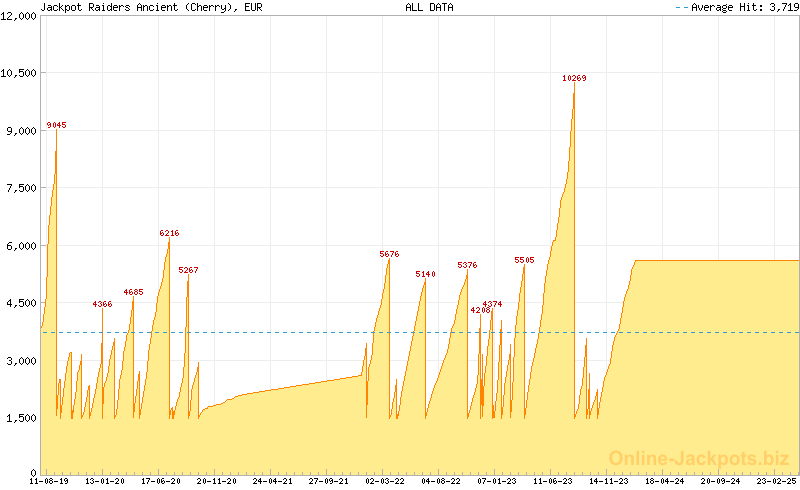The image size is (800, 490).
Task: Click the 12,000 y-axis label
Action: [x=18, y=16]
